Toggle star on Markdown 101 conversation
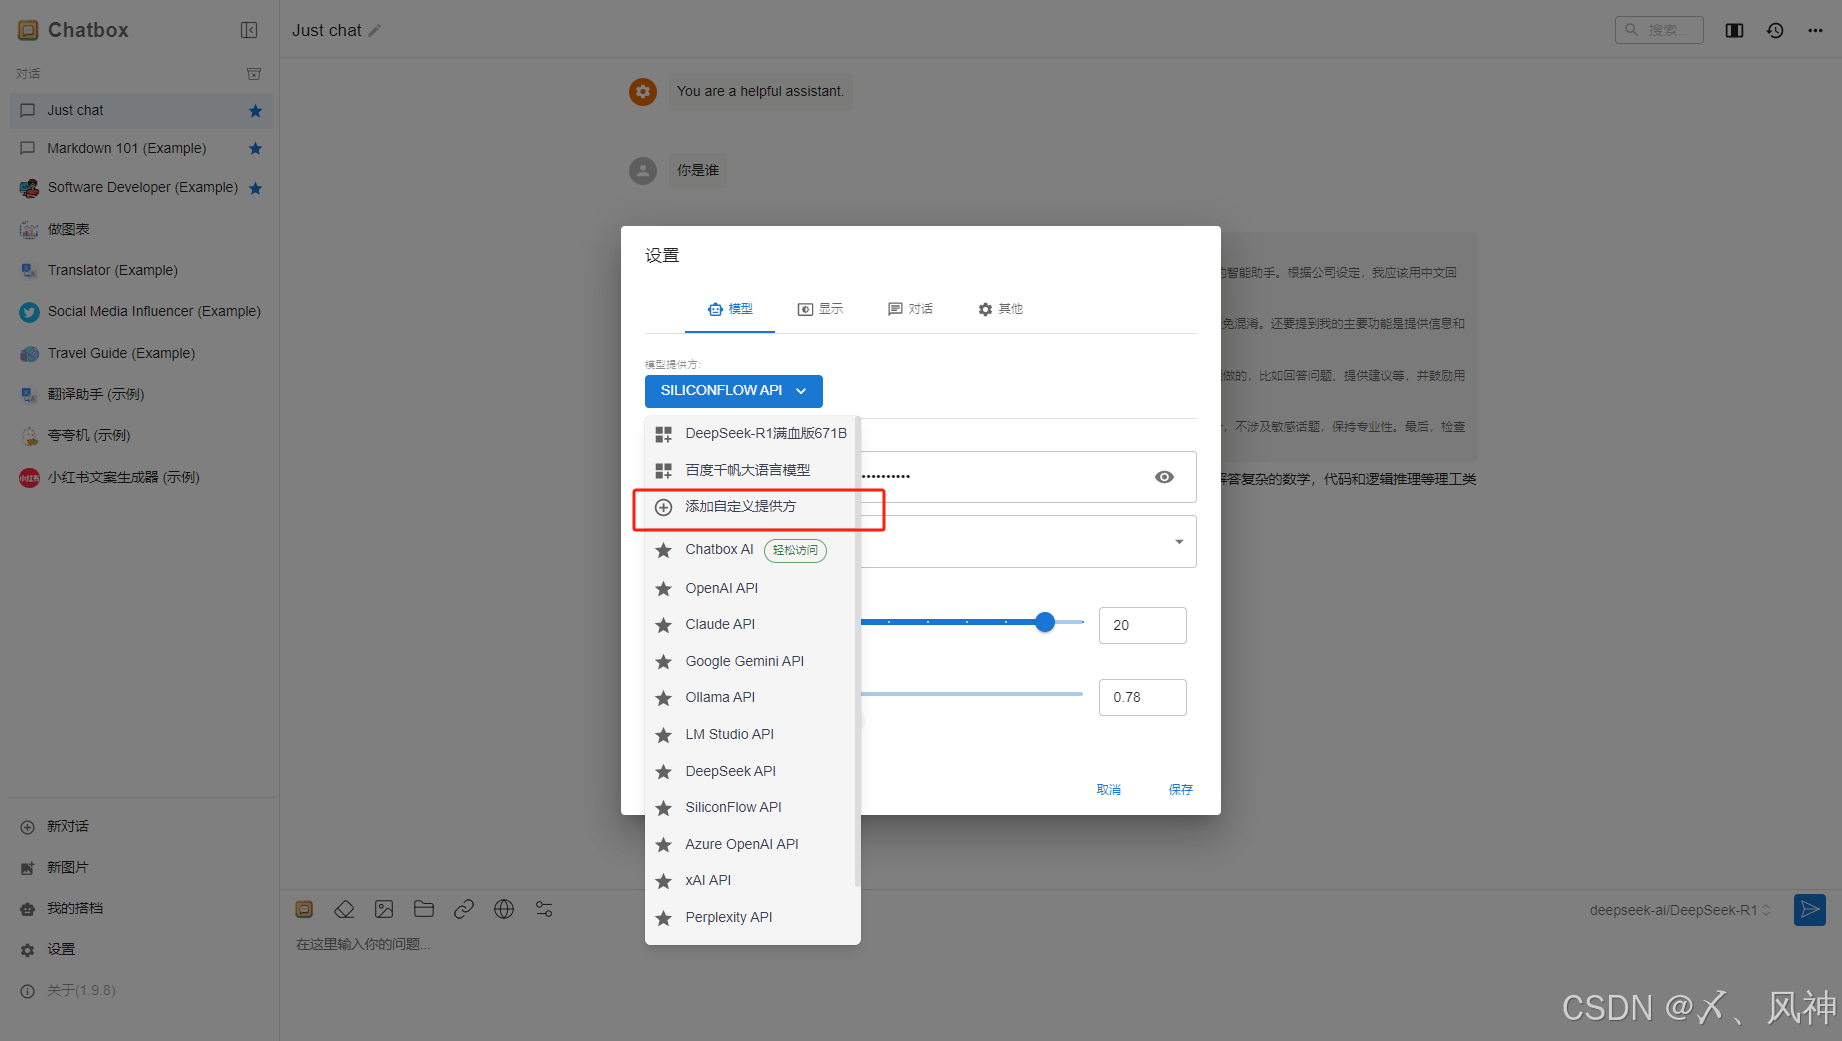 pos(255,149)
